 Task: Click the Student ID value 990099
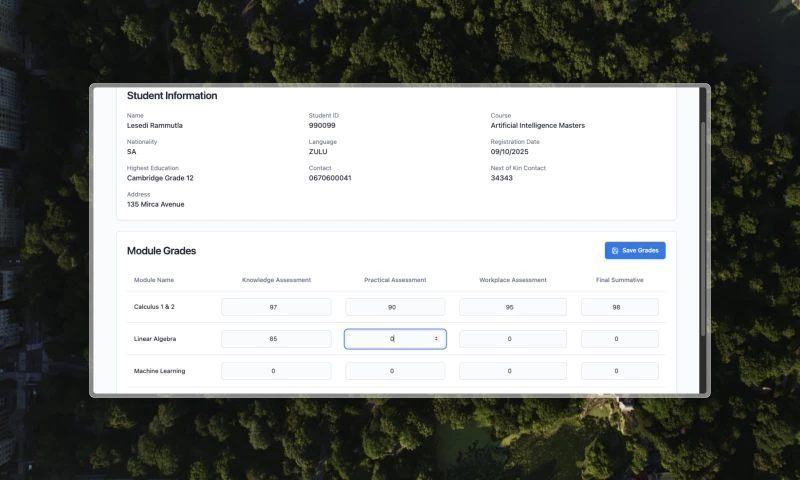click(x=322, y=126)
